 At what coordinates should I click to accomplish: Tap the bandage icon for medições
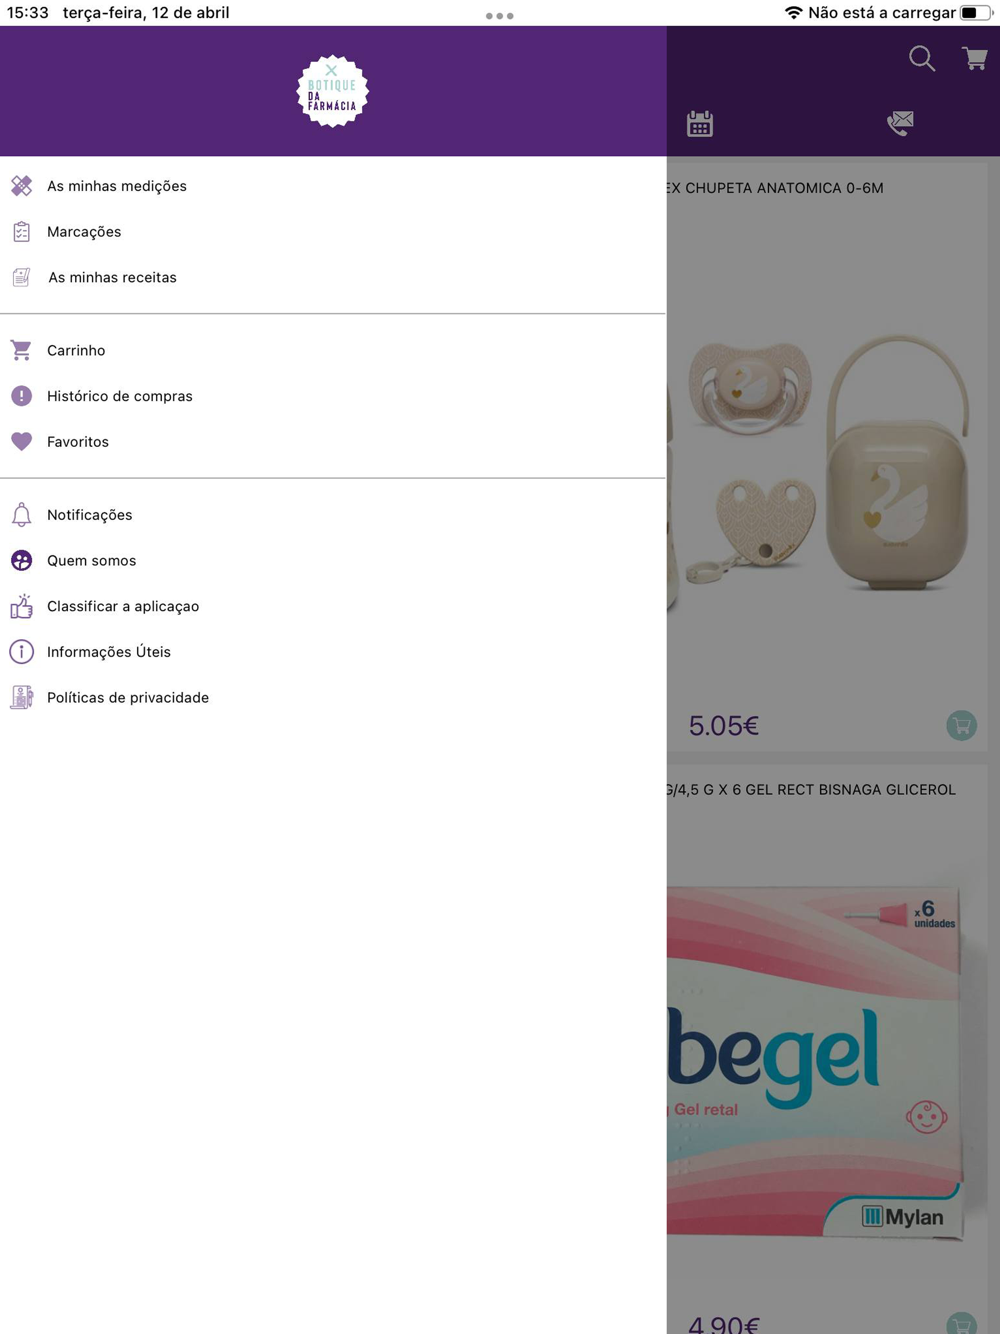click(21, 186)
